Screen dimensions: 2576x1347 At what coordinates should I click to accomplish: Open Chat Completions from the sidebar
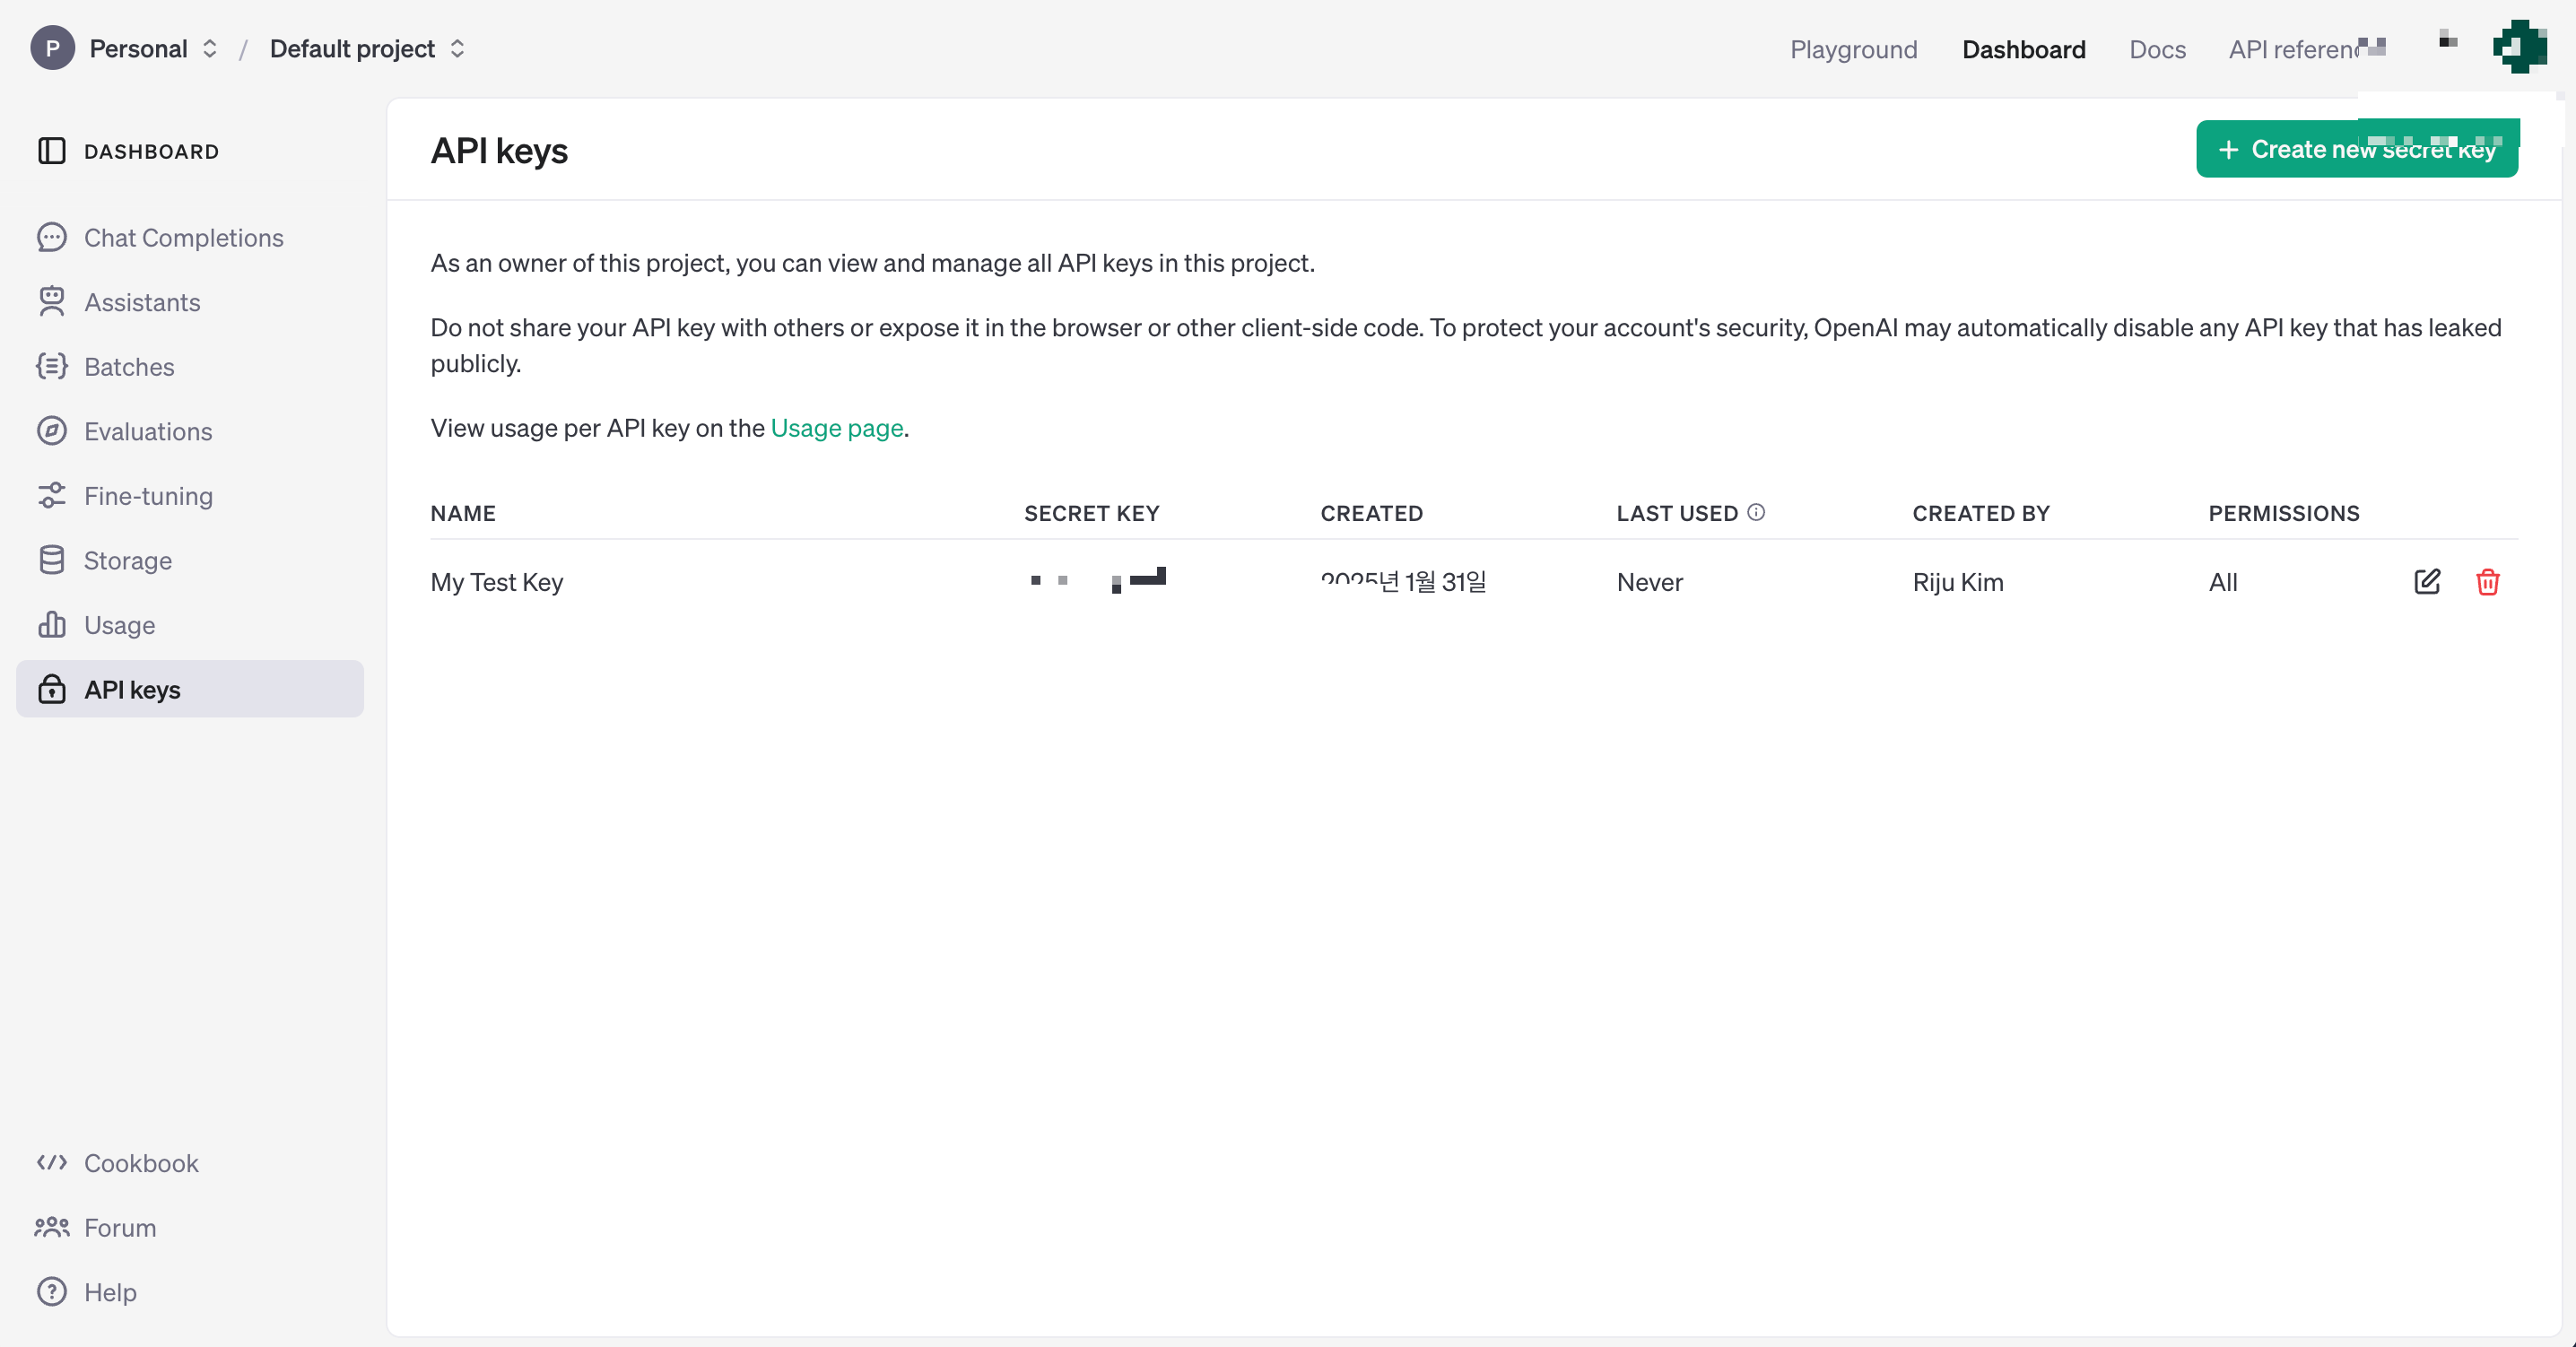point(183,237)
